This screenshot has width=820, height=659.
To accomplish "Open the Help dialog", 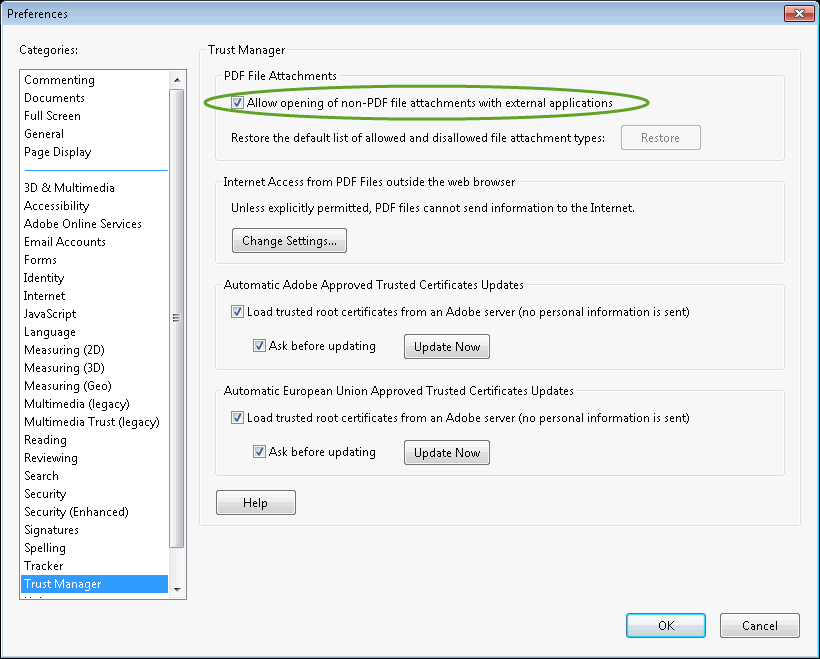I will click(255, 502).
